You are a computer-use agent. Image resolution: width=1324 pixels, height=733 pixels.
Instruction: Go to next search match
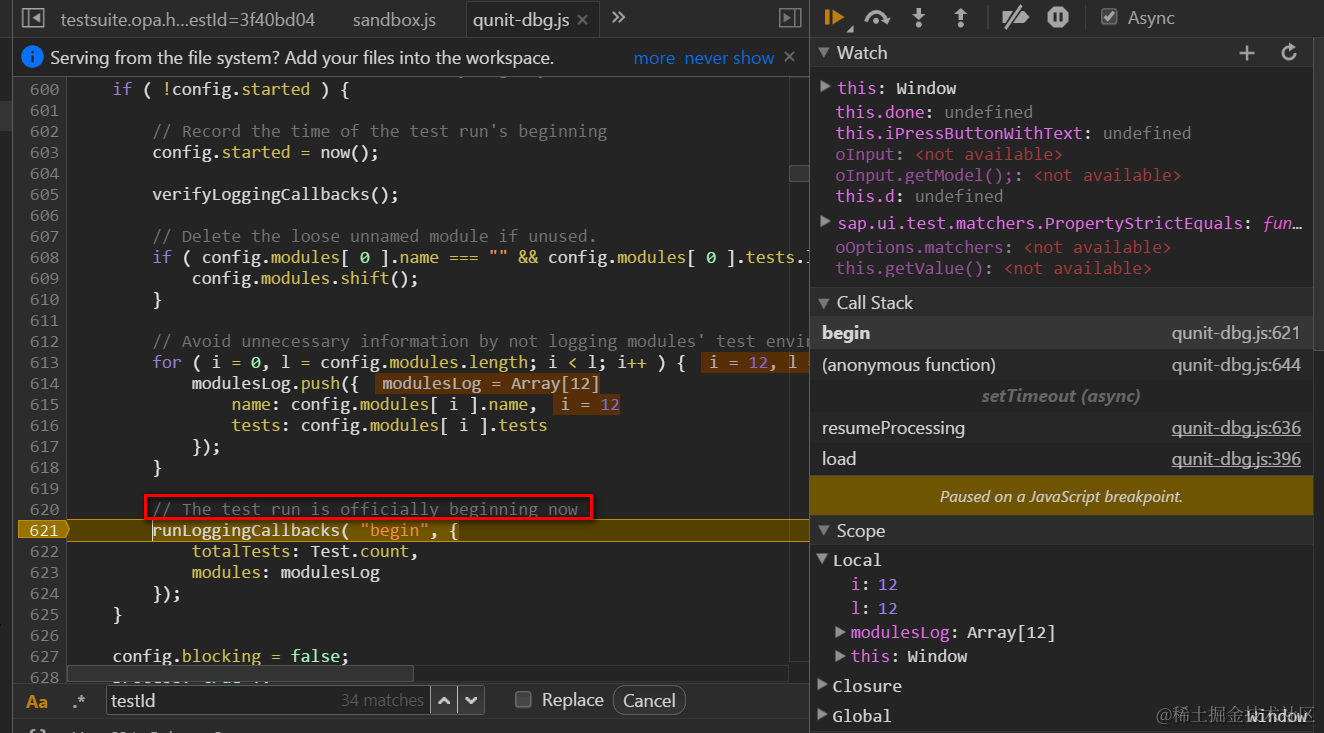(471, 700)
